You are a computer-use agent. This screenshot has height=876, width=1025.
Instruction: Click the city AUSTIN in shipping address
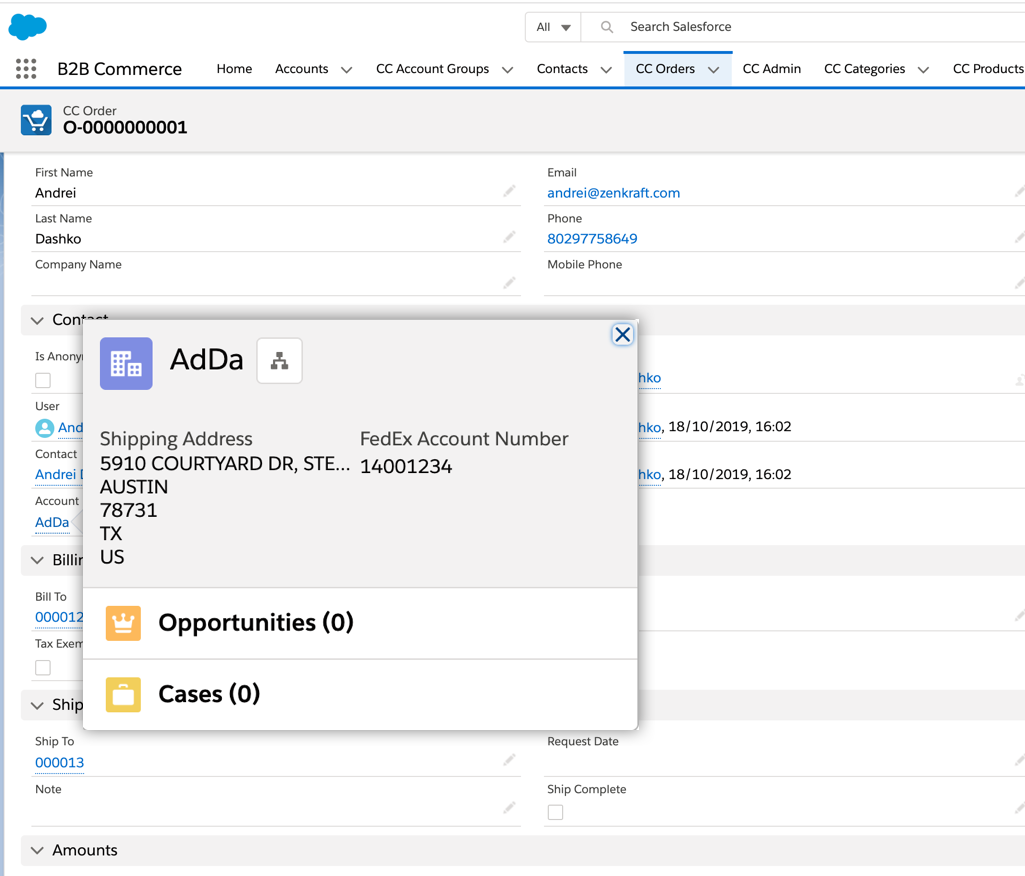click(134, 487)
